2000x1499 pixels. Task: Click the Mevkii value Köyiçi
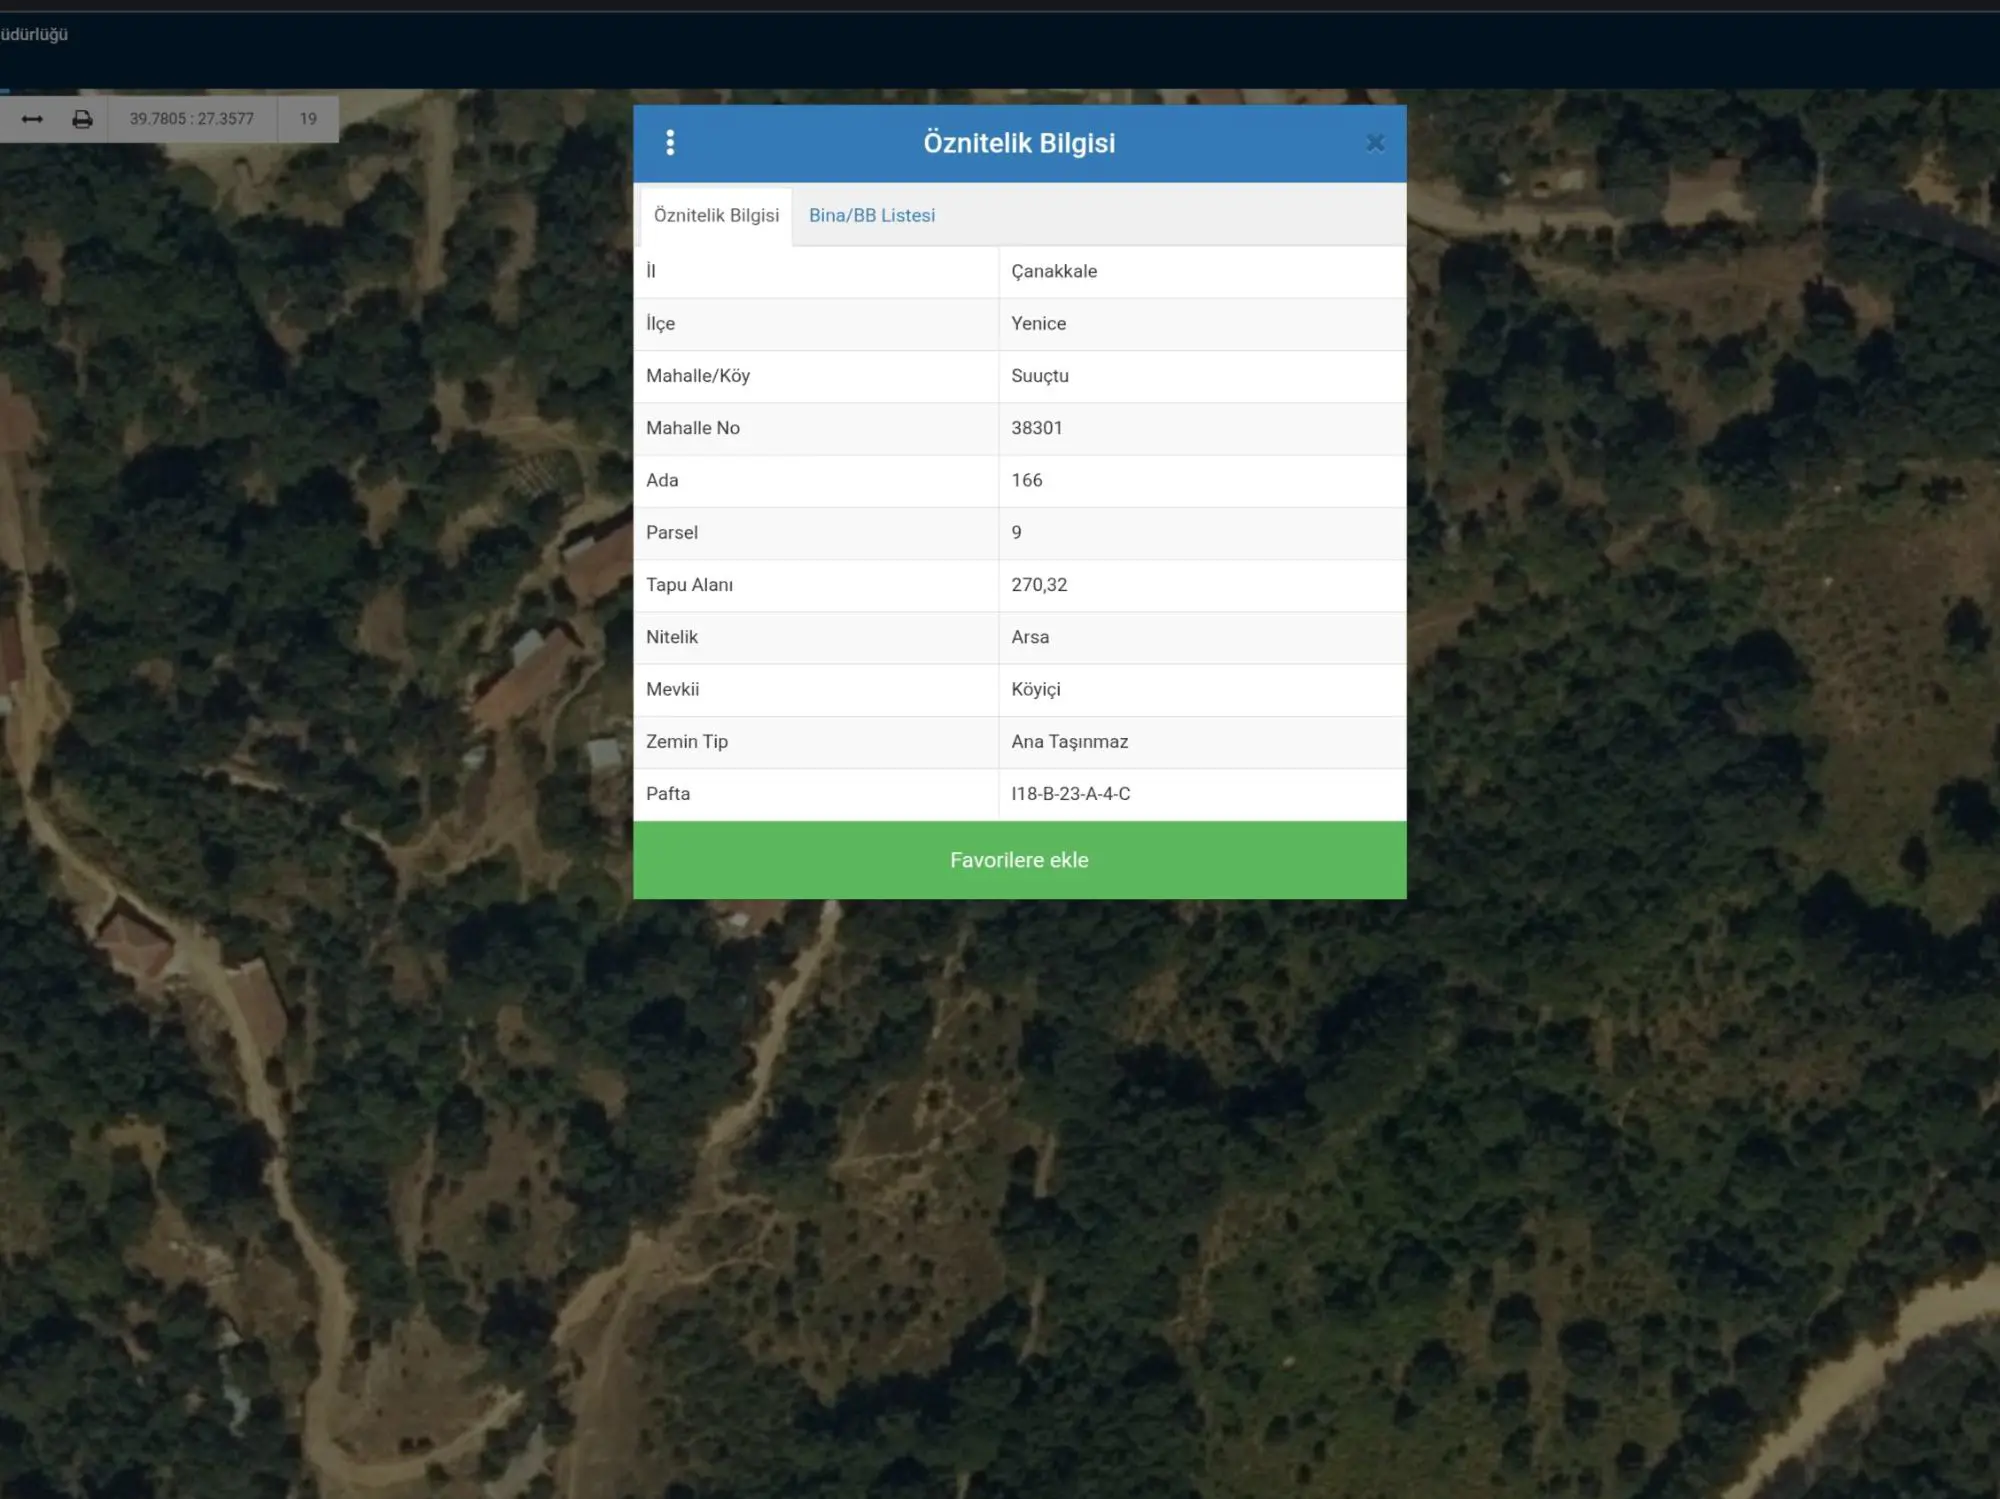click(1035, 689)
